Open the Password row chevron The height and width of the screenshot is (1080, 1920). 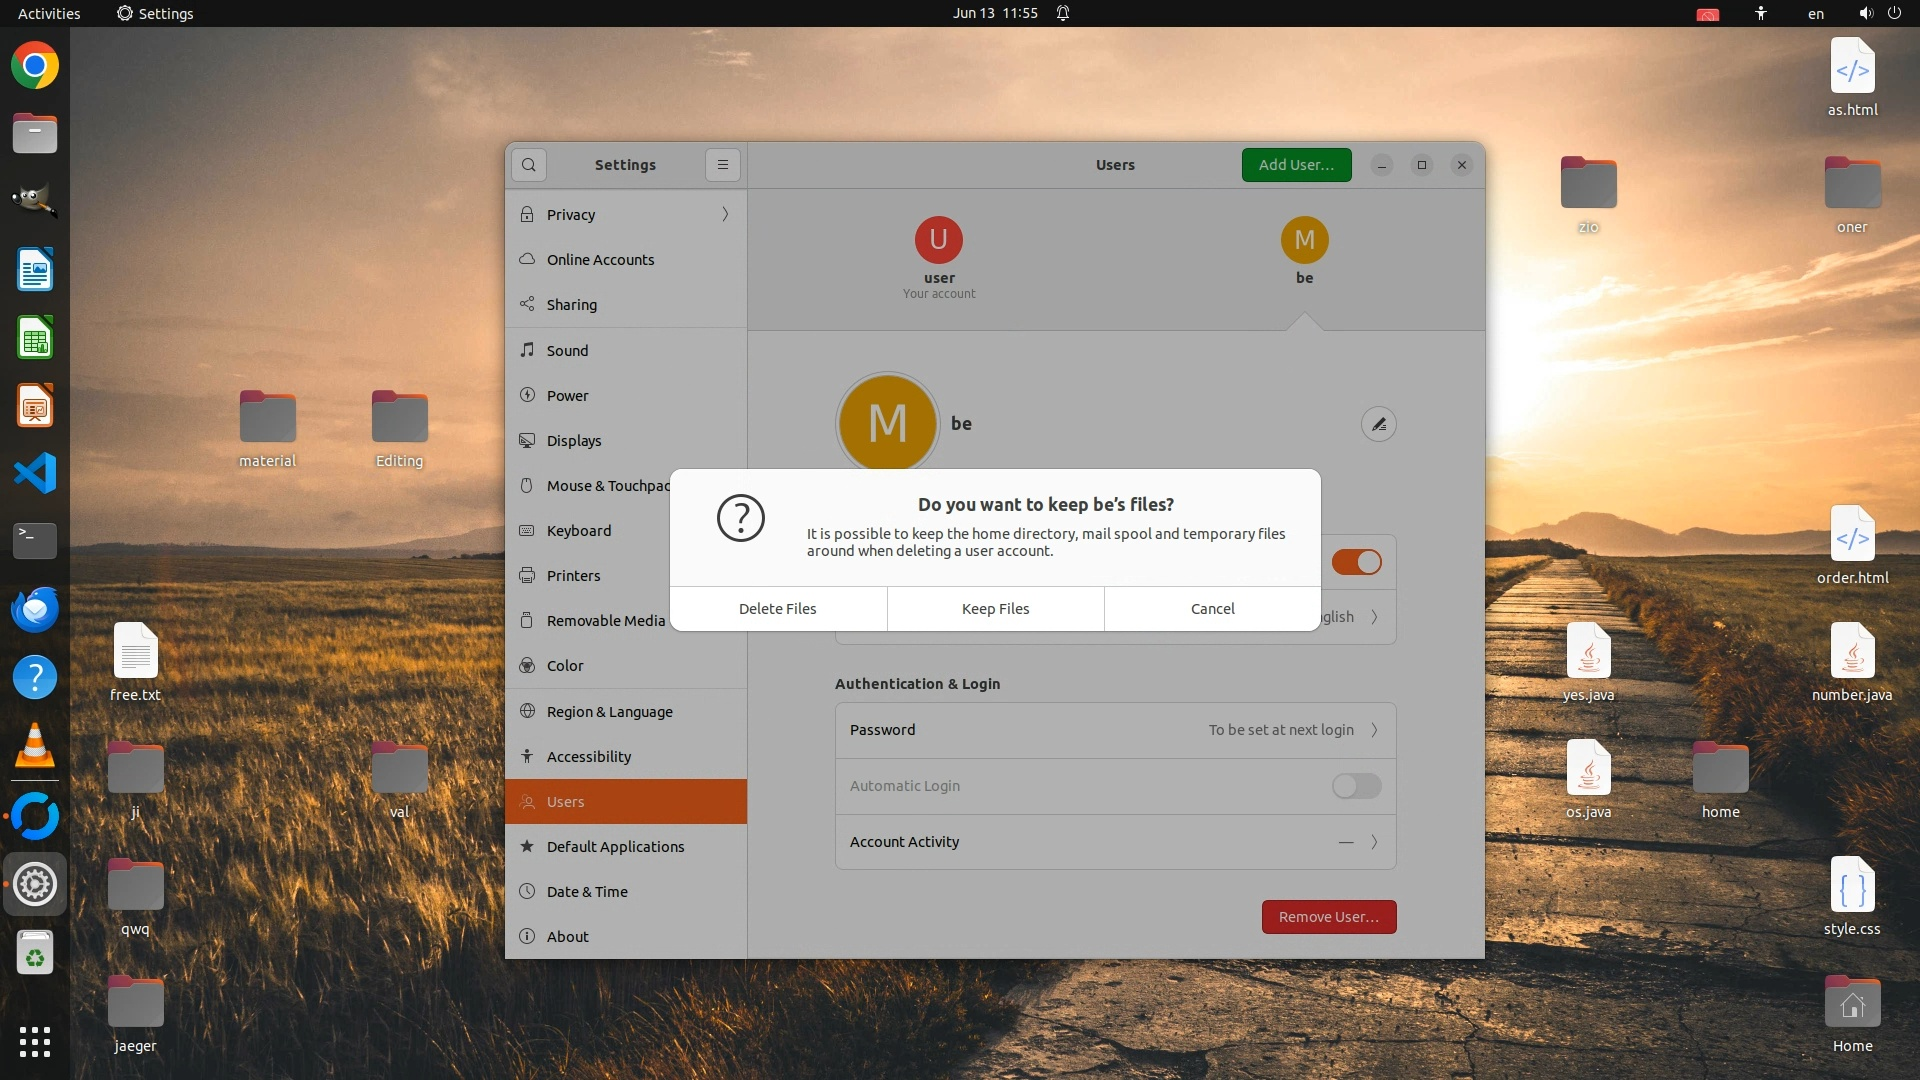click(1374, 730)
